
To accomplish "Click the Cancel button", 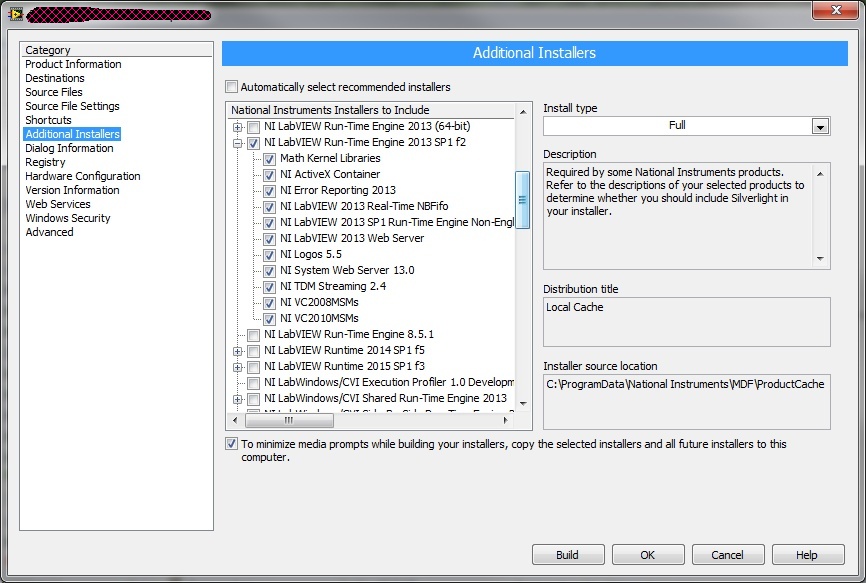I will pos(728,555).
